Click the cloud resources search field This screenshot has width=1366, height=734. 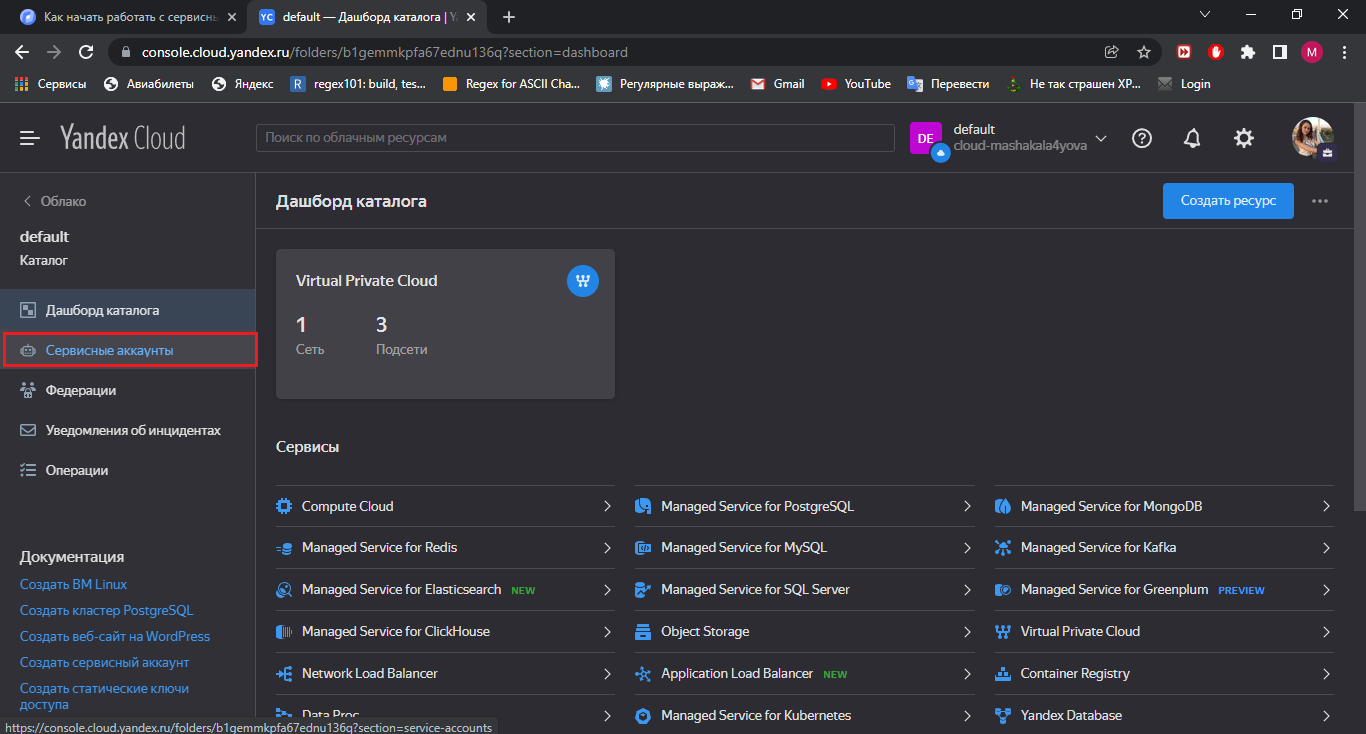[575, 138]
